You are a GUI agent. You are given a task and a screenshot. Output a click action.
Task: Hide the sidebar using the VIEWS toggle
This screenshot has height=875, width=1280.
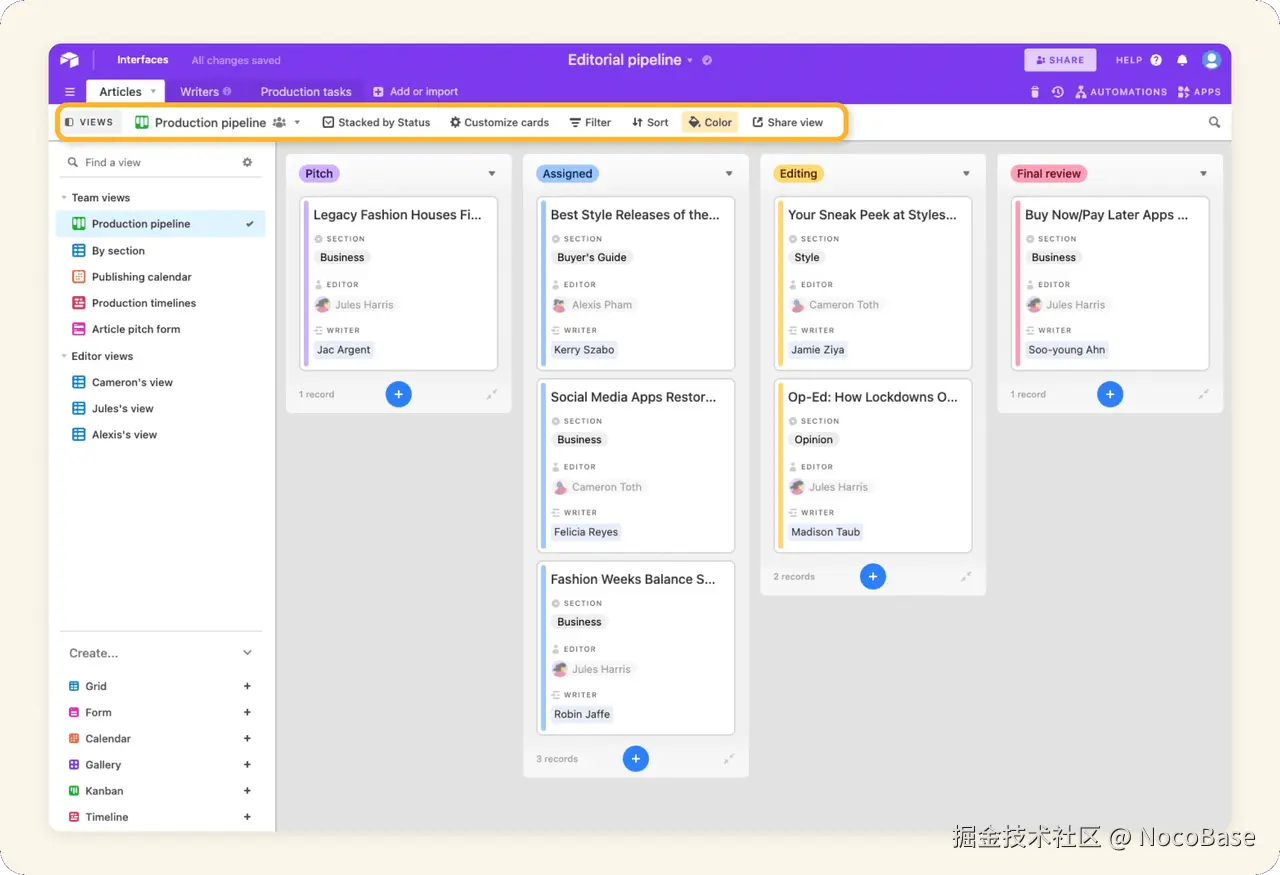[90, 122]
